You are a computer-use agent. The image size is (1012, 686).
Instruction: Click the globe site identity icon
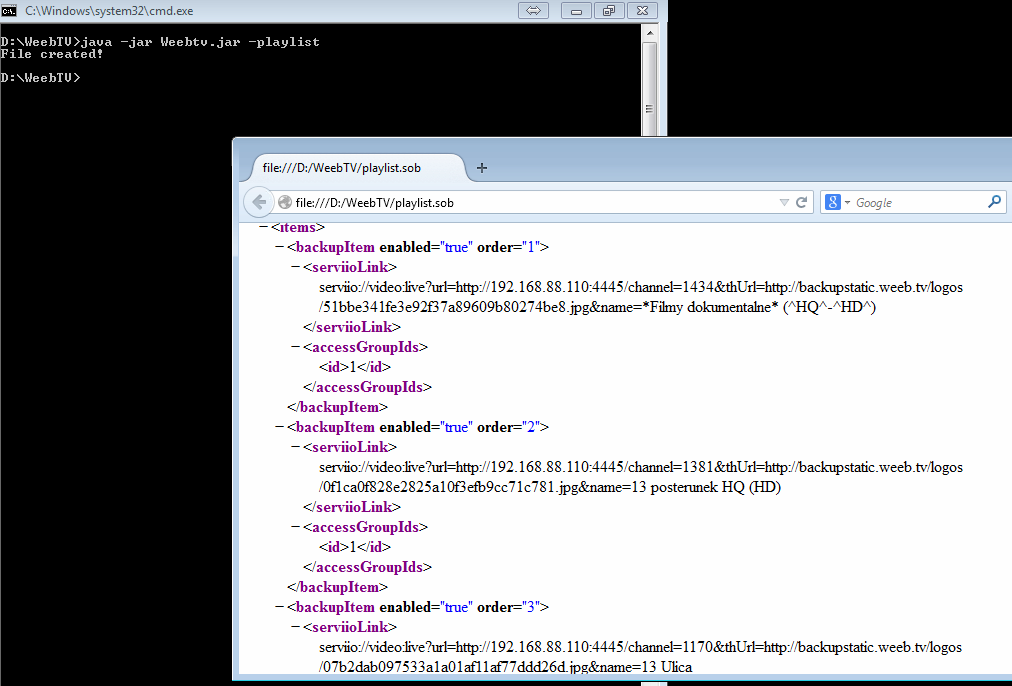coord(285,203)
